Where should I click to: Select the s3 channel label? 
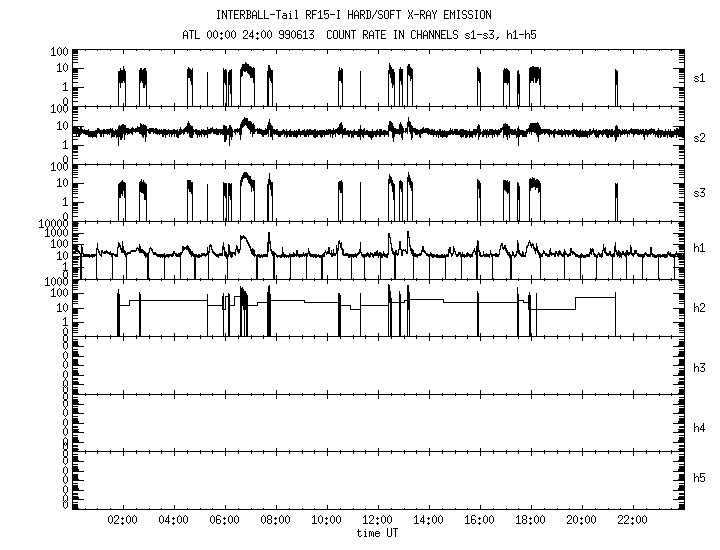point(700,192)
